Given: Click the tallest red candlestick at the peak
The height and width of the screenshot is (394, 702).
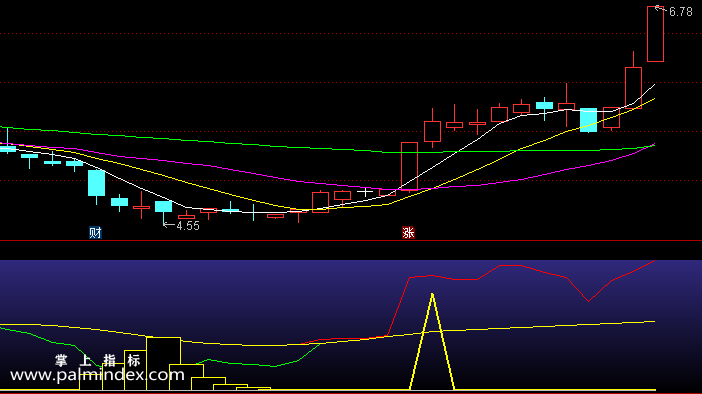Looking at the screenshot, I should (655, 34).
